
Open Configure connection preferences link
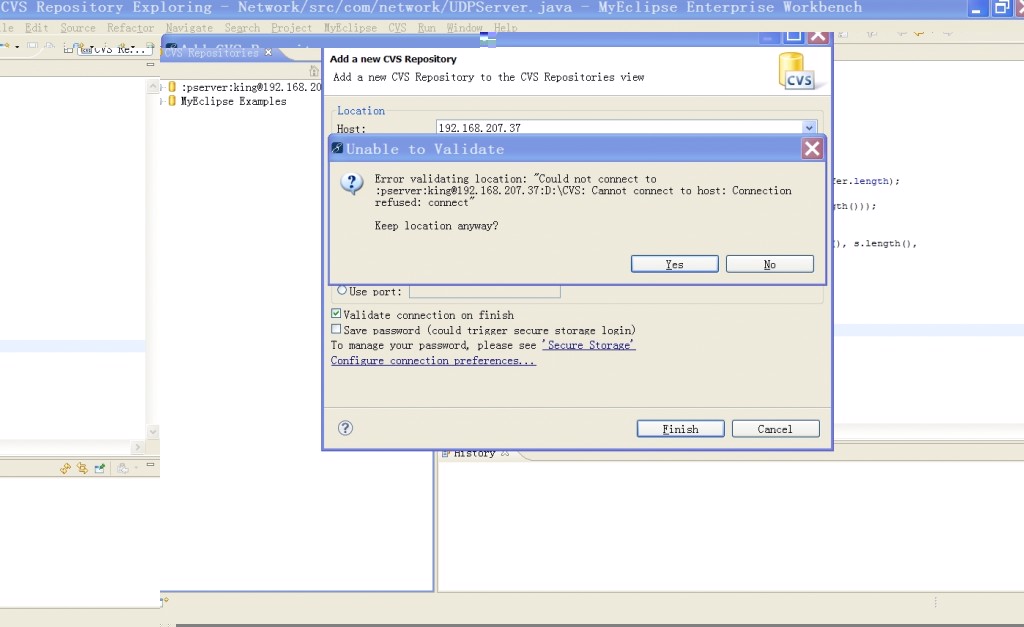tap(433, 361)
